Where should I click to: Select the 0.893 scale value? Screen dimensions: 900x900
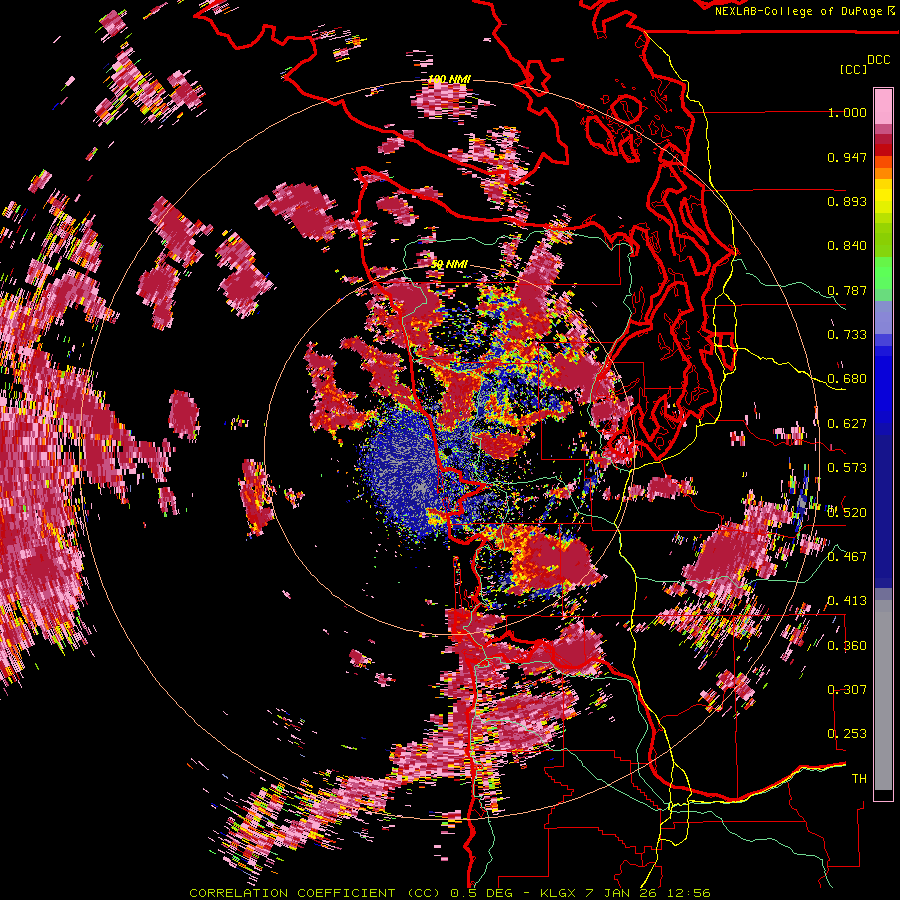pyautogui.click(x=847, y=201)
